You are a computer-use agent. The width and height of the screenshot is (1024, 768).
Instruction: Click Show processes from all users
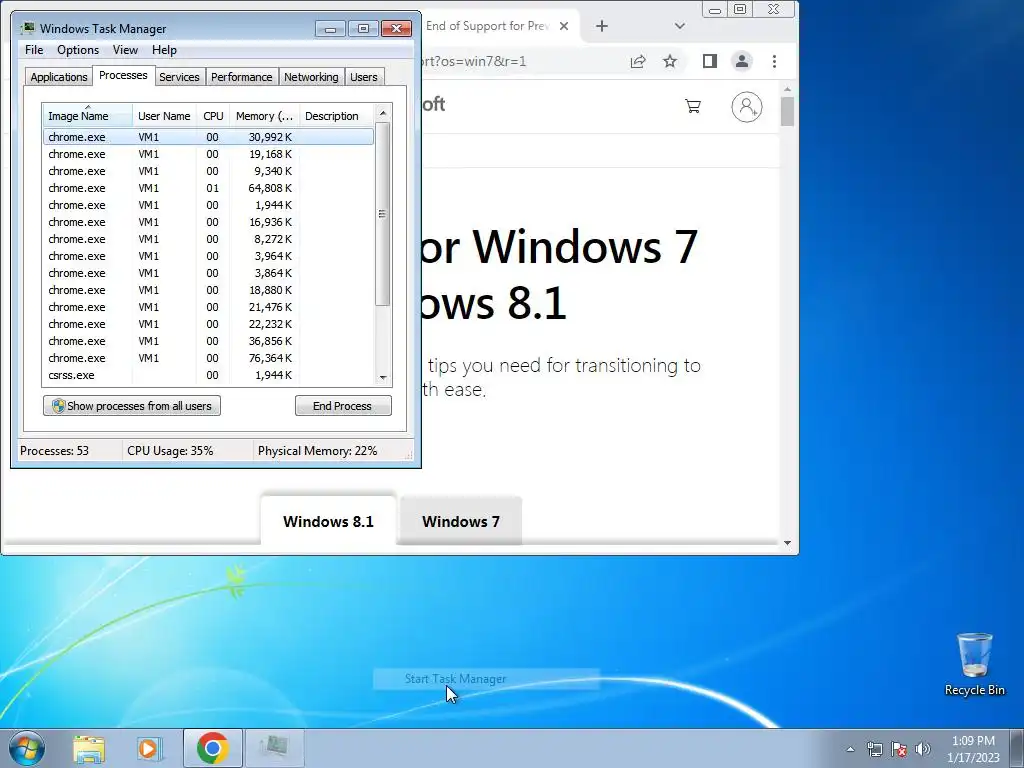132,406
